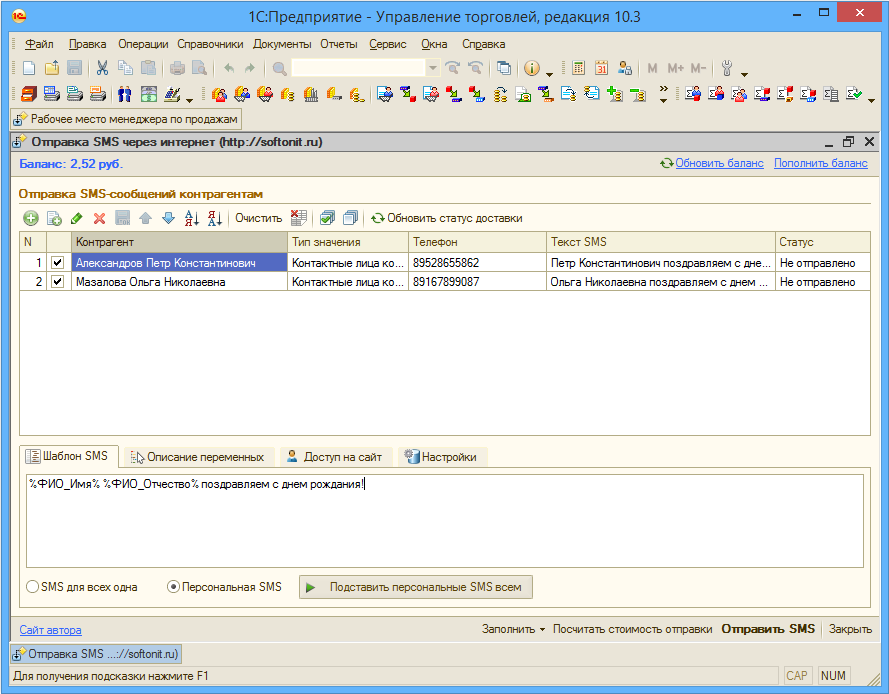This screenshot has width=889, height=694.
Task: Click the Cut scissors icon
Action: tap(102, 69)
